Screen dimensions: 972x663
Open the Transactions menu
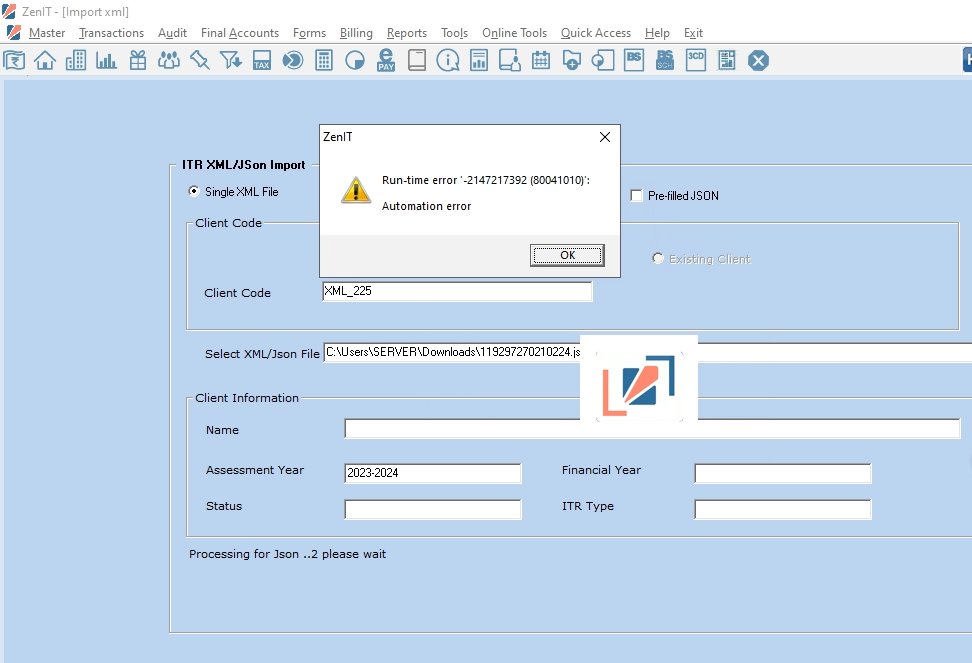point(112,33)
